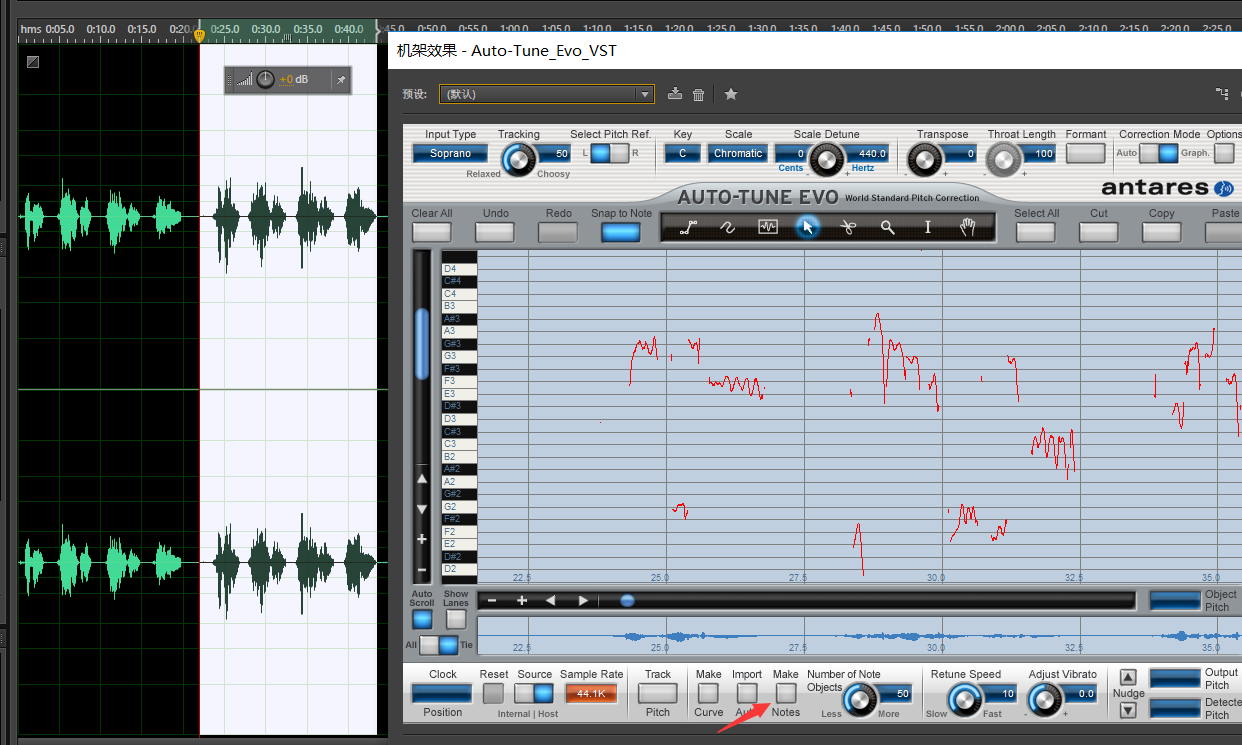Click the yellow playhead marker on timeline

[199, 35]
